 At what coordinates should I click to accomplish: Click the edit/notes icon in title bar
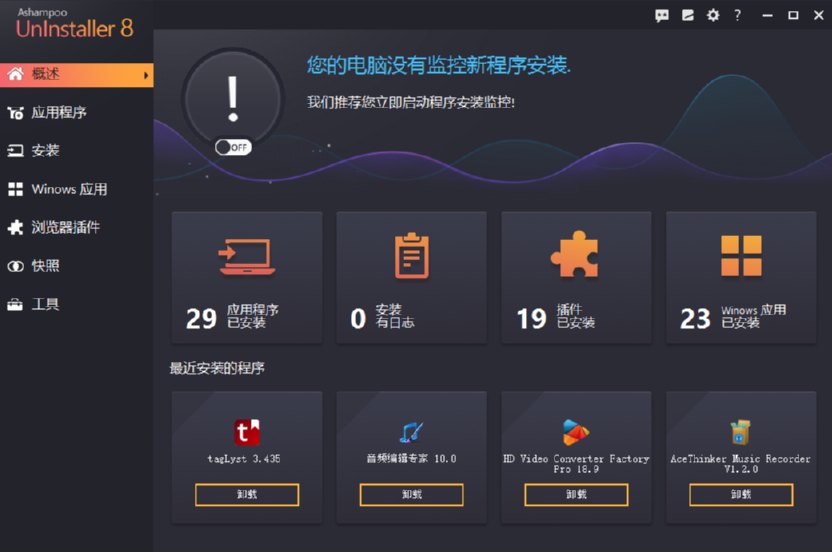click(x=688, y=15)
